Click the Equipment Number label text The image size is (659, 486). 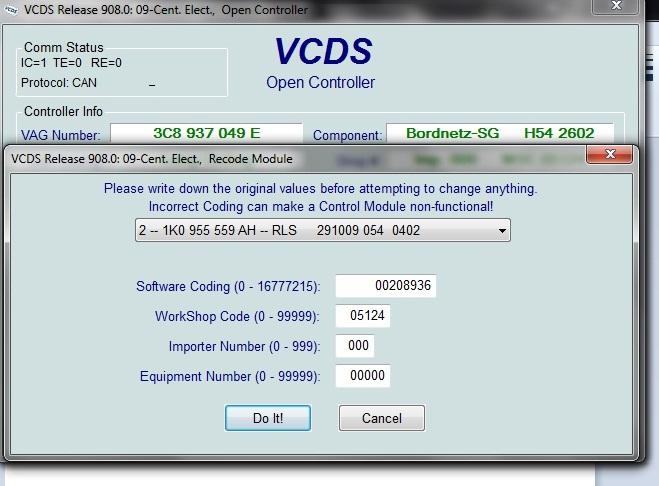tap(230, 377)
